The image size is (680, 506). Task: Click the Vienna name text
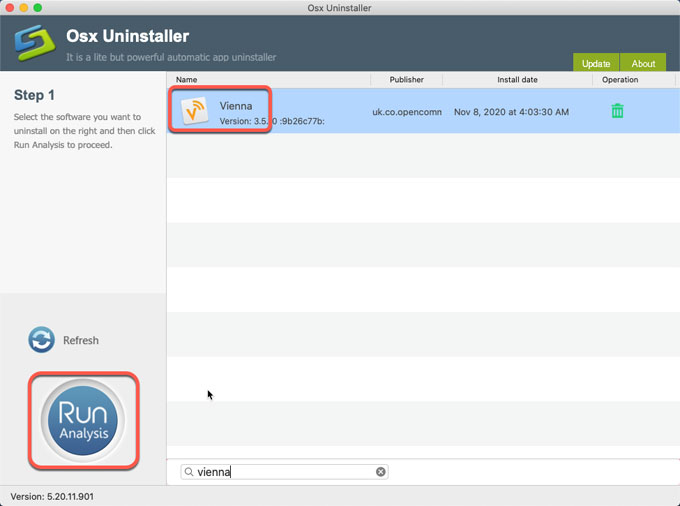click(235, 106)
